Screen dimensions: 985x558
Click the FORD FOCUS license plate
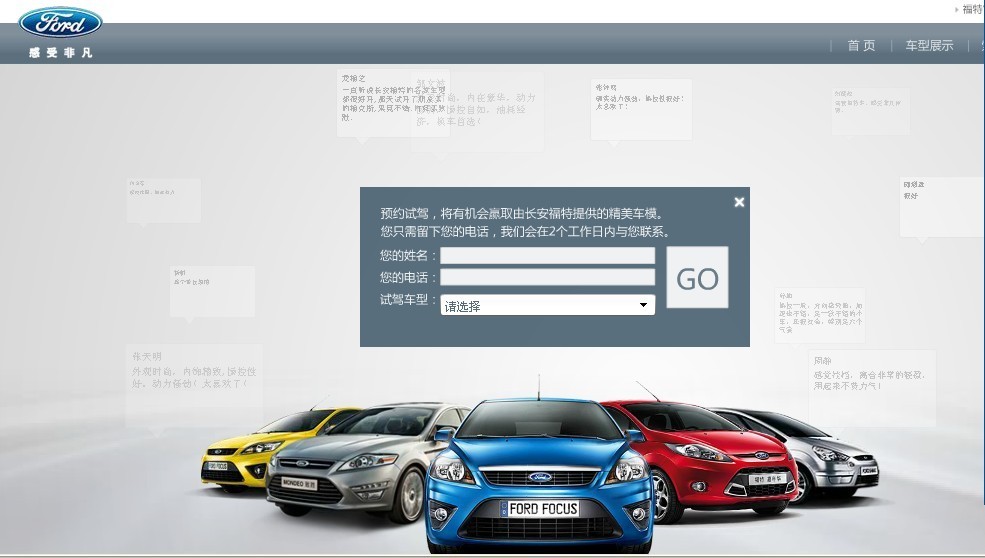coord(540,508)
